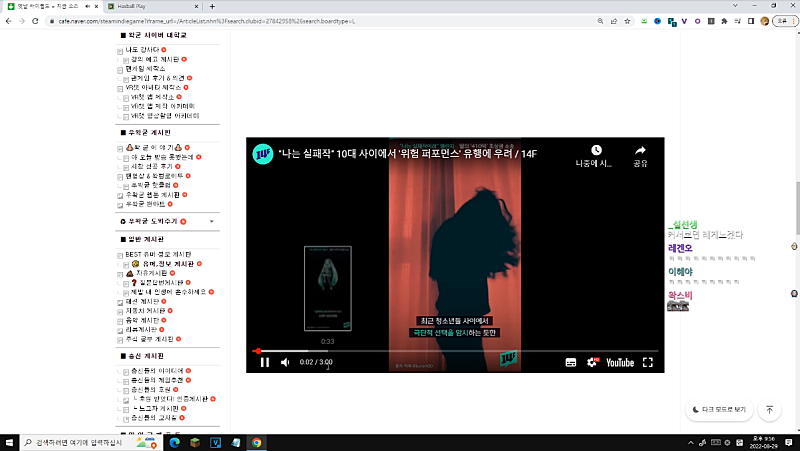
Task: Click the purple circle extension icon
Action: coord(697,21)
